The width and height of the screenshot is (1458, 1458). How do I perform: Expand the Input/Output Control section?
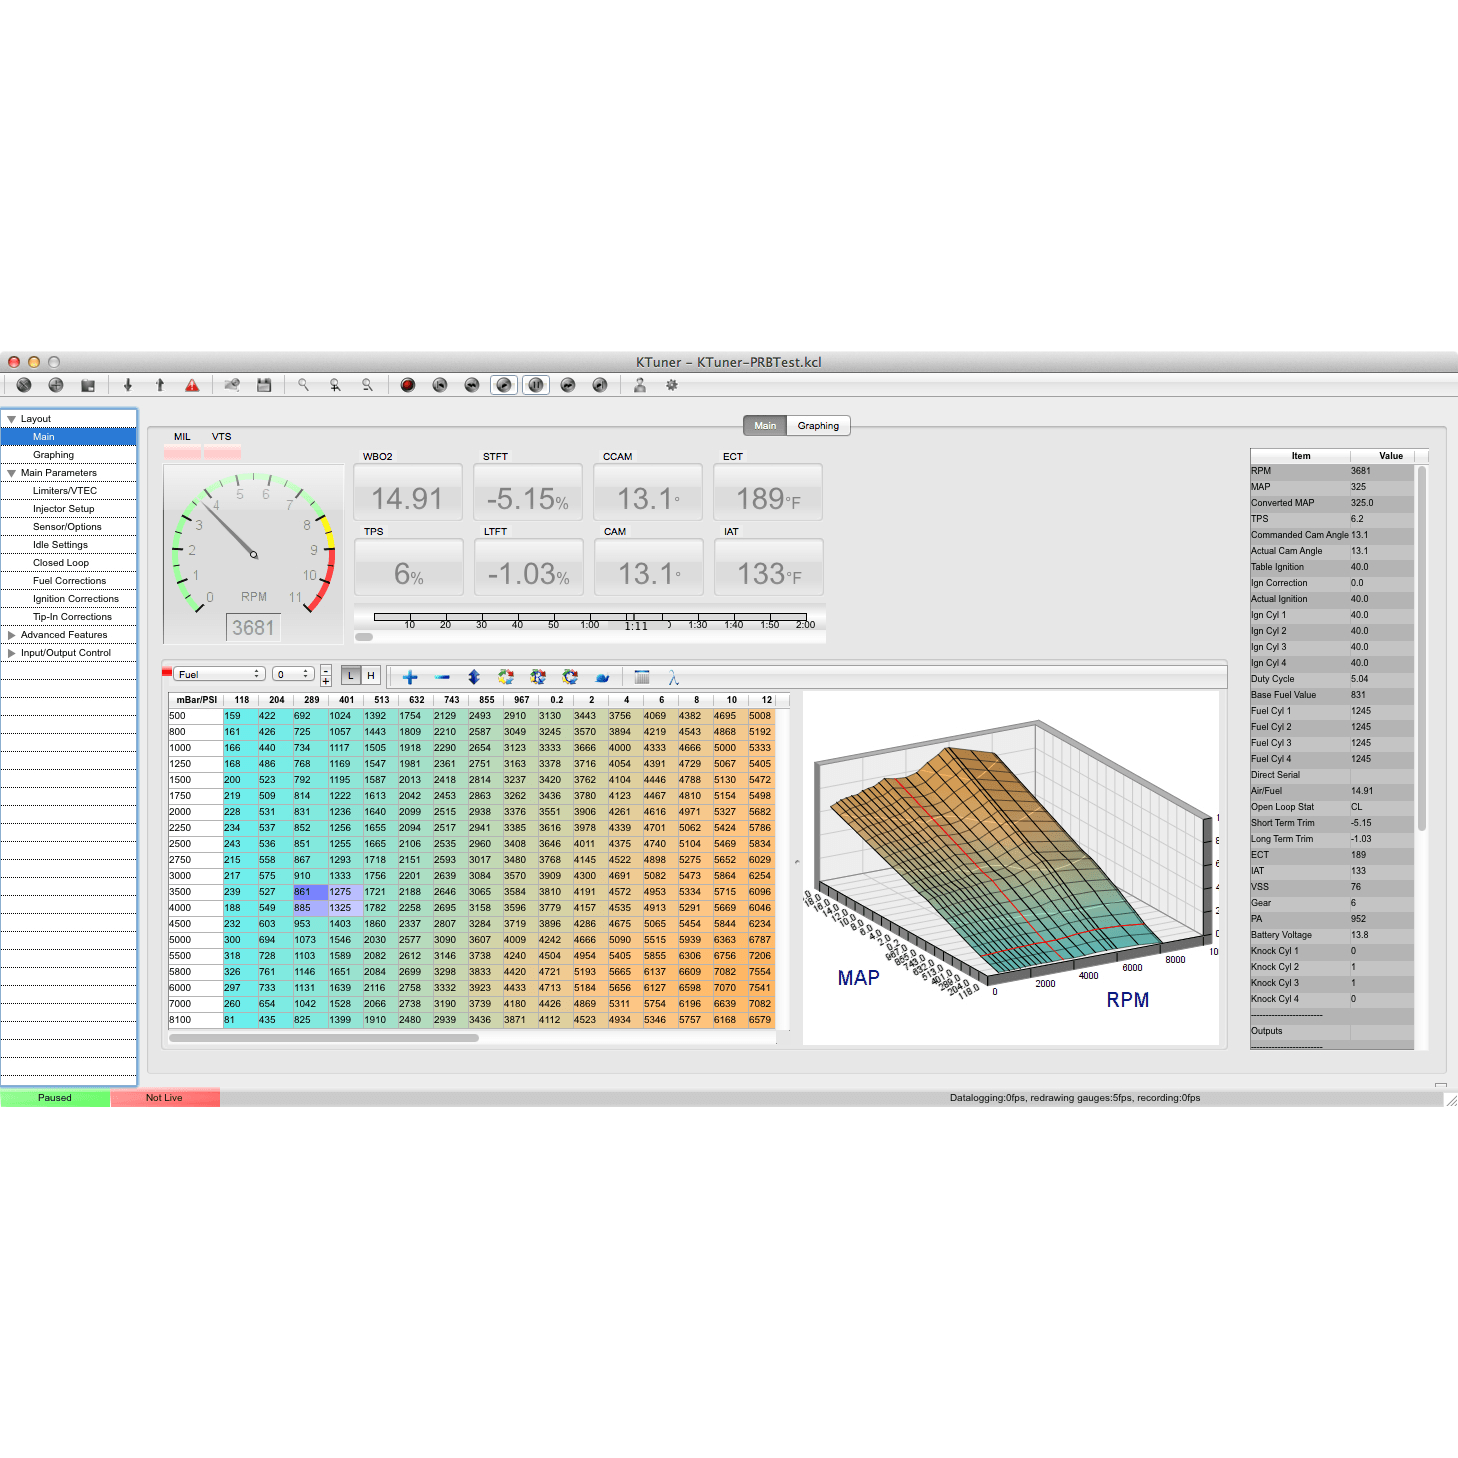[x=12, y=653]
